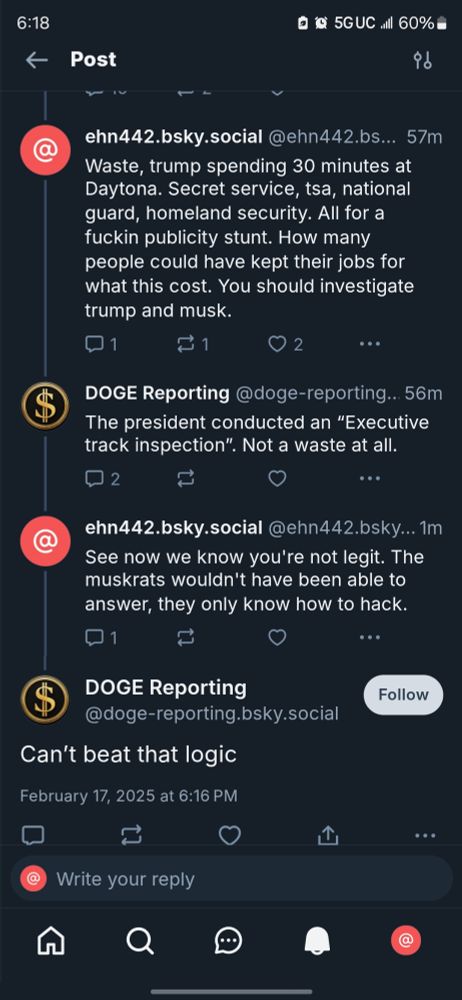
Task: Open the @doge-reporting.bsky.social profile handle
Action: 212,714
